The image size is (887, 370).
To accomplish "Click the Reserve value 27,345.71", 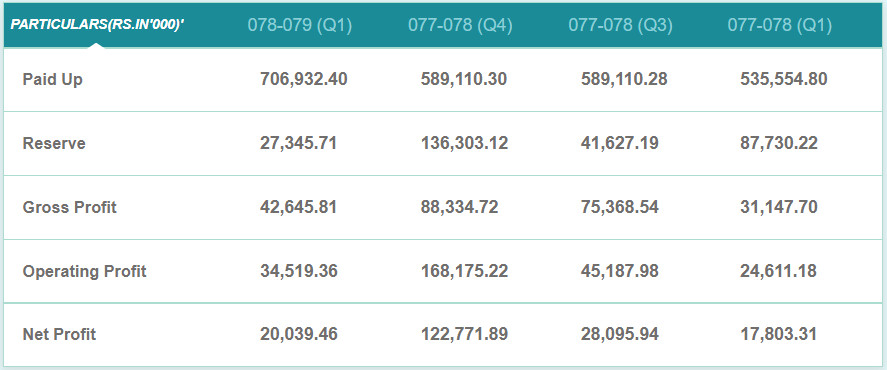I will coord(299,144).
